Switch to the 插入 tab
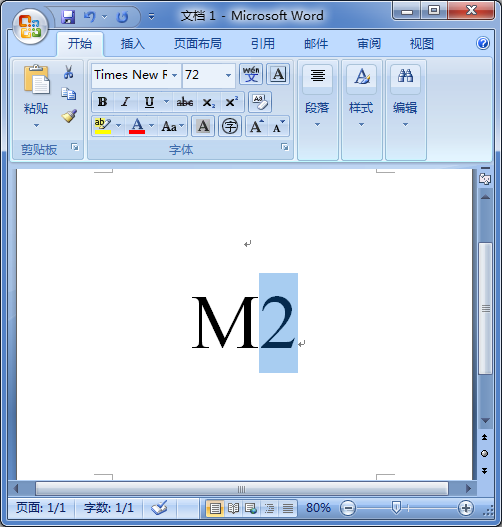Viewport: 502px width, 527px height. tap(132, 44)
